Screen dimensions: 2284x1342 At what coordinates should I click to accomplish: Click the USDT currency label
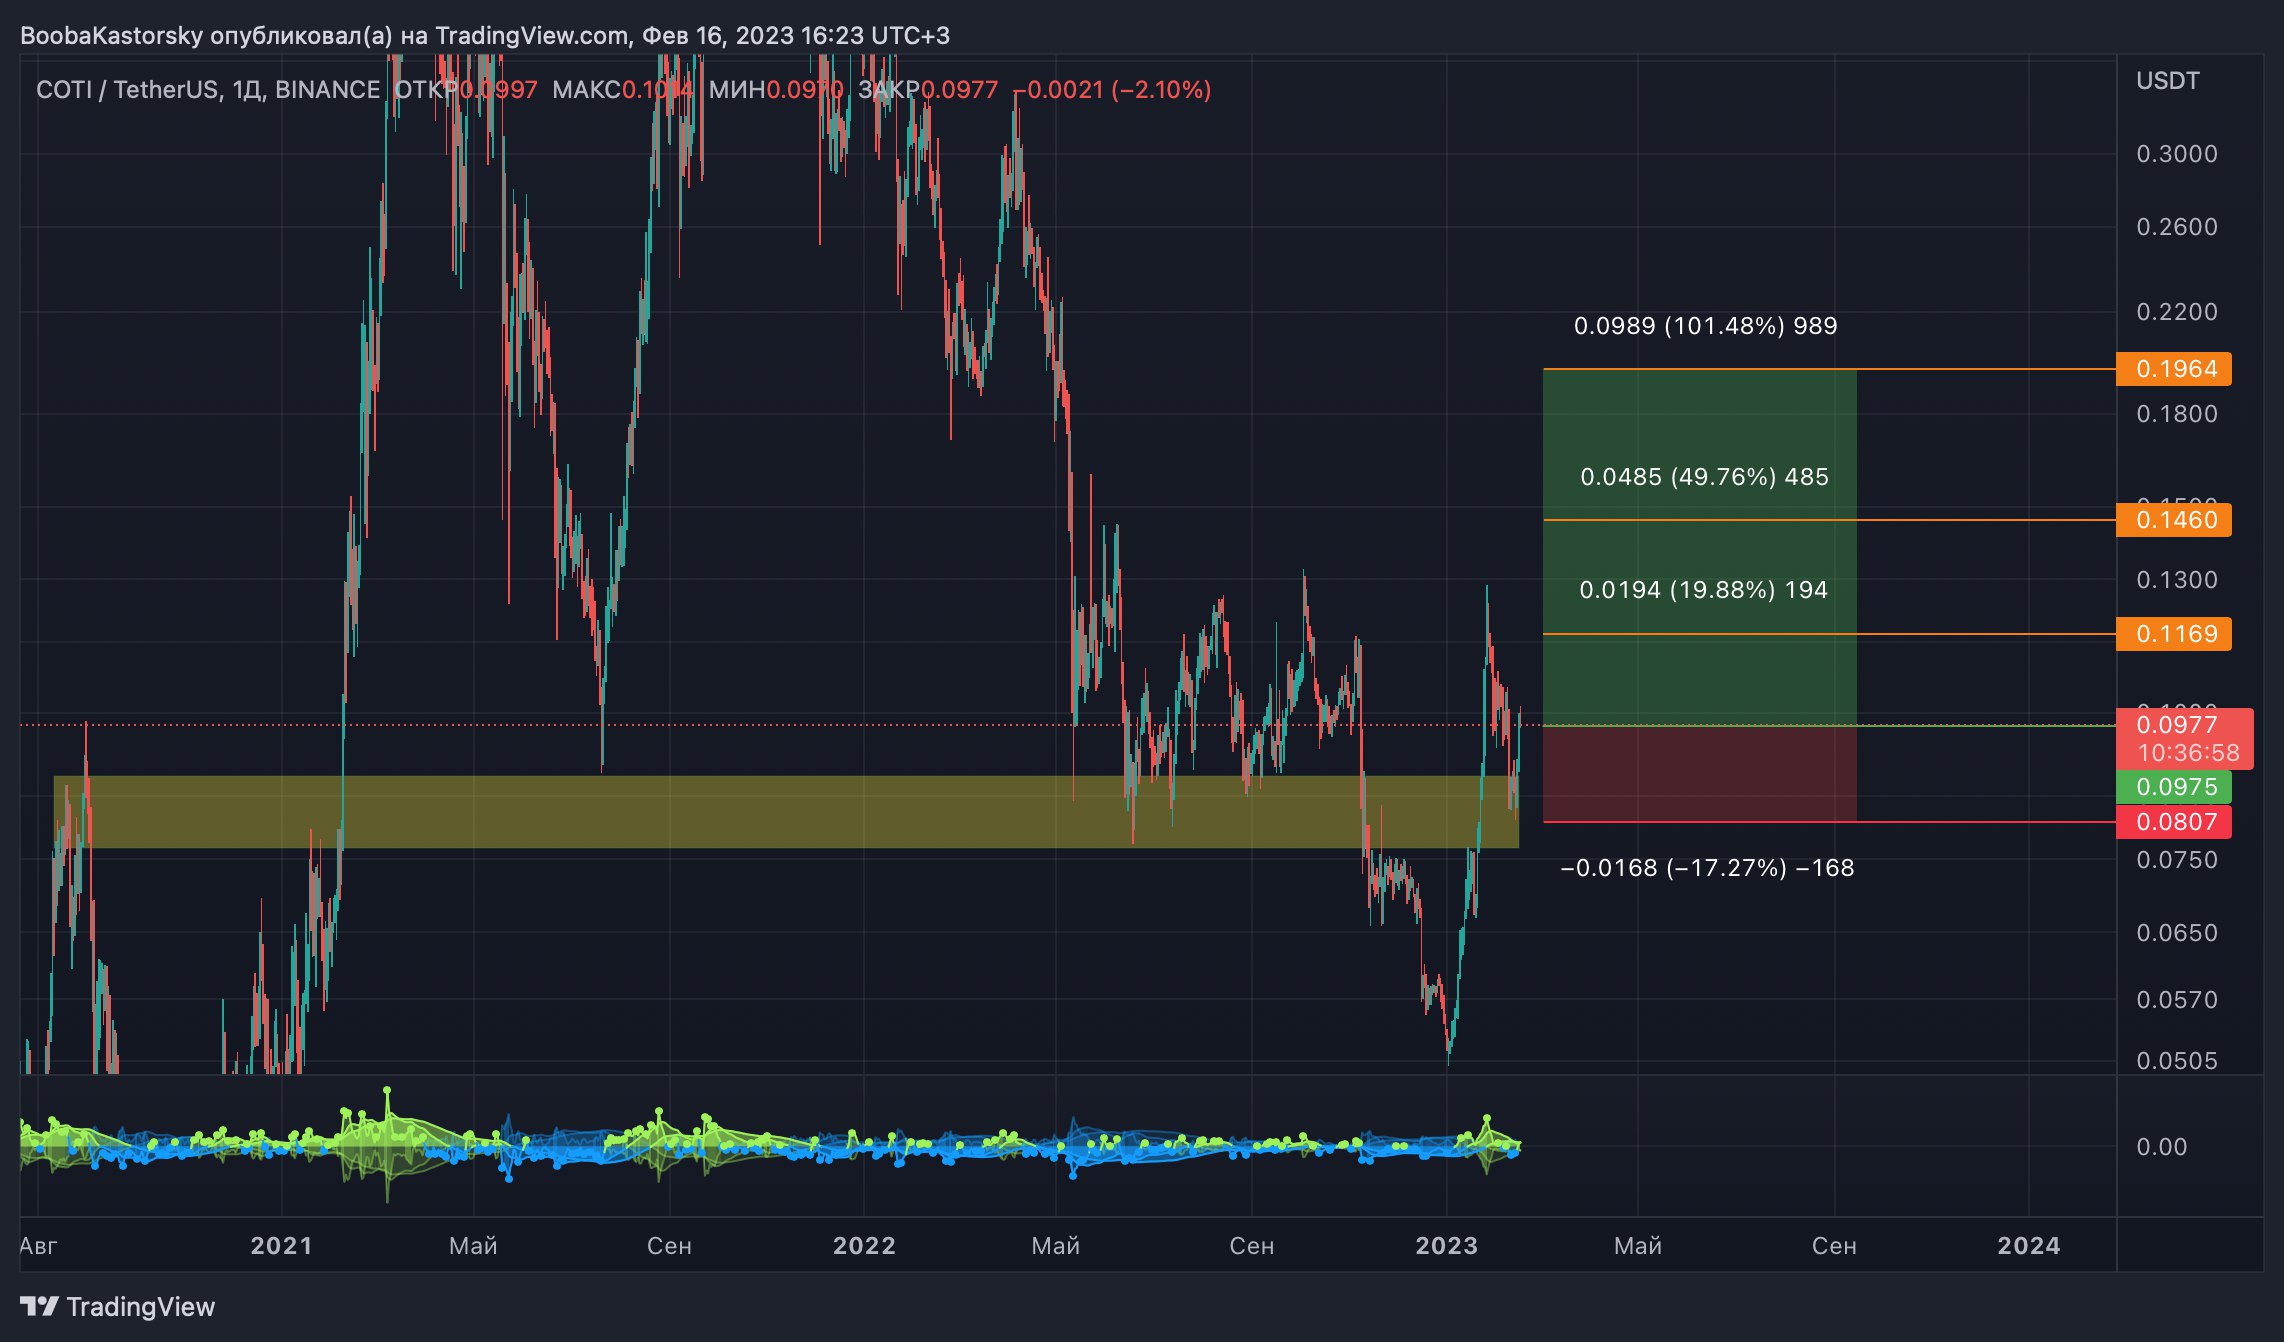(x=2167, y=81)
